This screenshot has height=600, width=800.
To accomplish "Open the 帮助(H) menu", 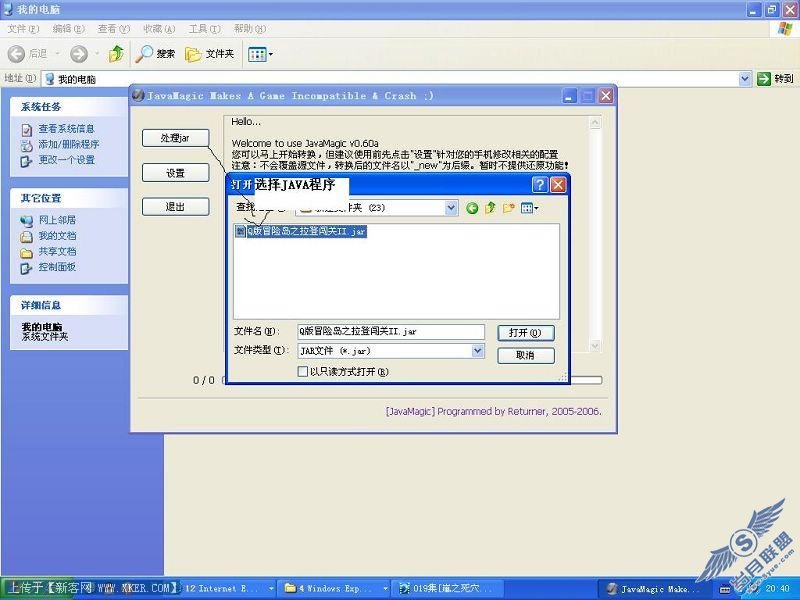I will click(250, 29).
